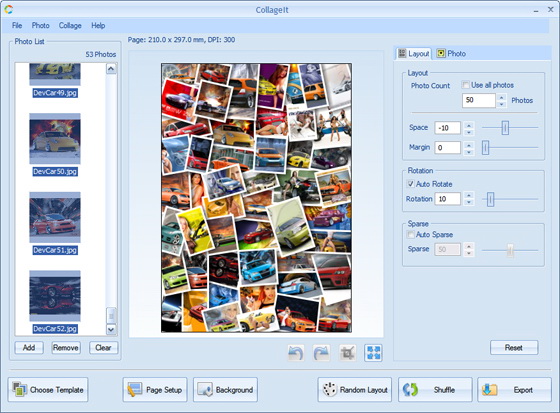
Task: Increase the Space value with the up arrow
Action: (x=469, y=125)
